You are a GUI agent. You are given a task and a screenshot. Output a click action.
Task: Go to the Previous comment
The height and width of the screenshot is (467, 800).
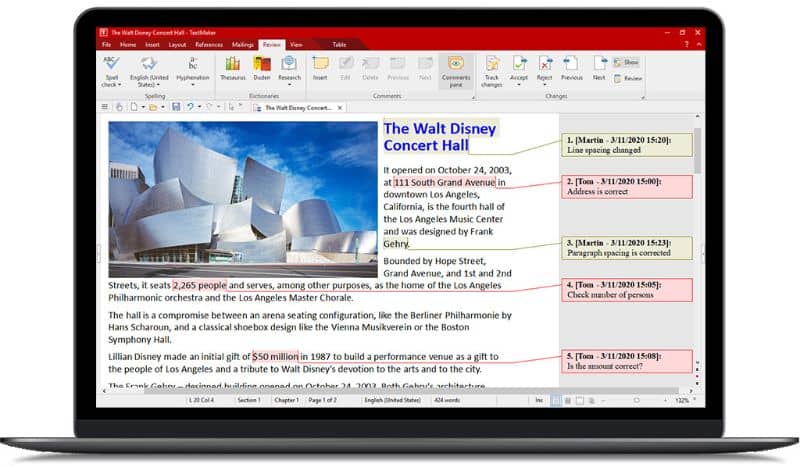pyautogui.click(x=398, y=69)
